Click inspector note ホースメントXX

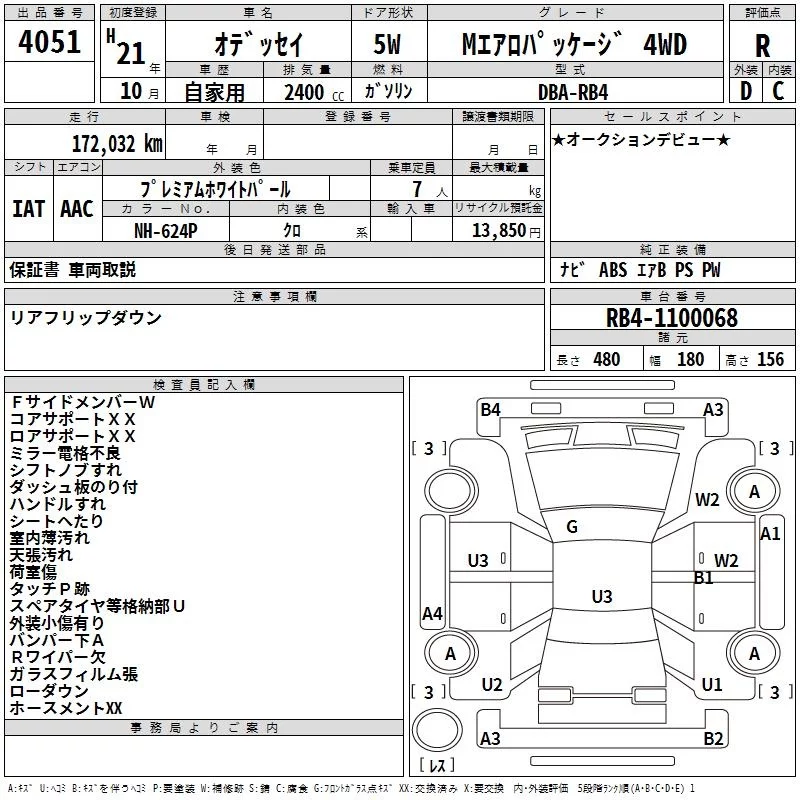[66, 708]
